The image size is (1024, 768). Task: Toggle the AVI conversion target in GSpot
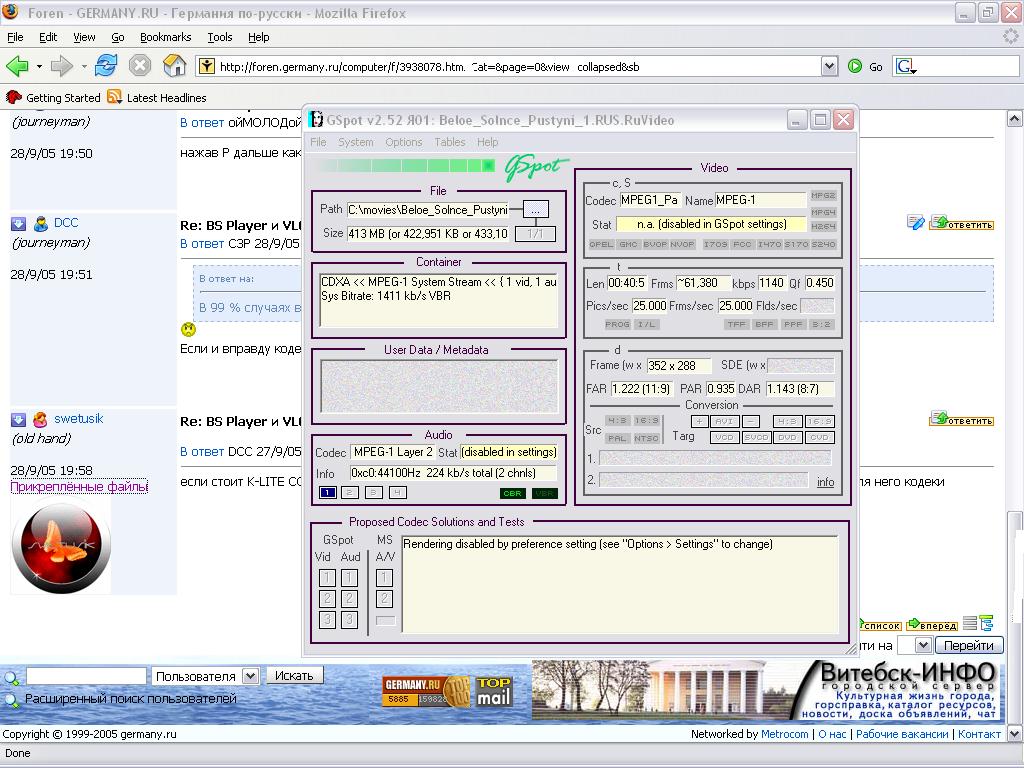[x=724, y=422]
